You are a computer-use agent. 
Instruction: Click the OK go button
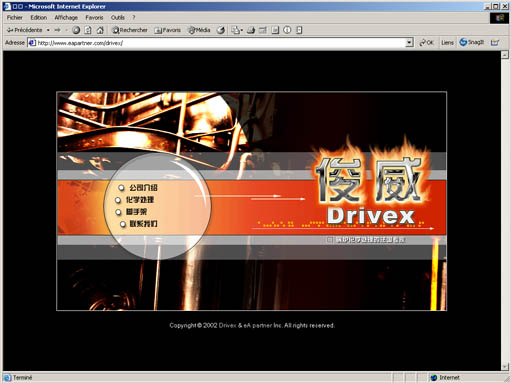tap(426, 42)
